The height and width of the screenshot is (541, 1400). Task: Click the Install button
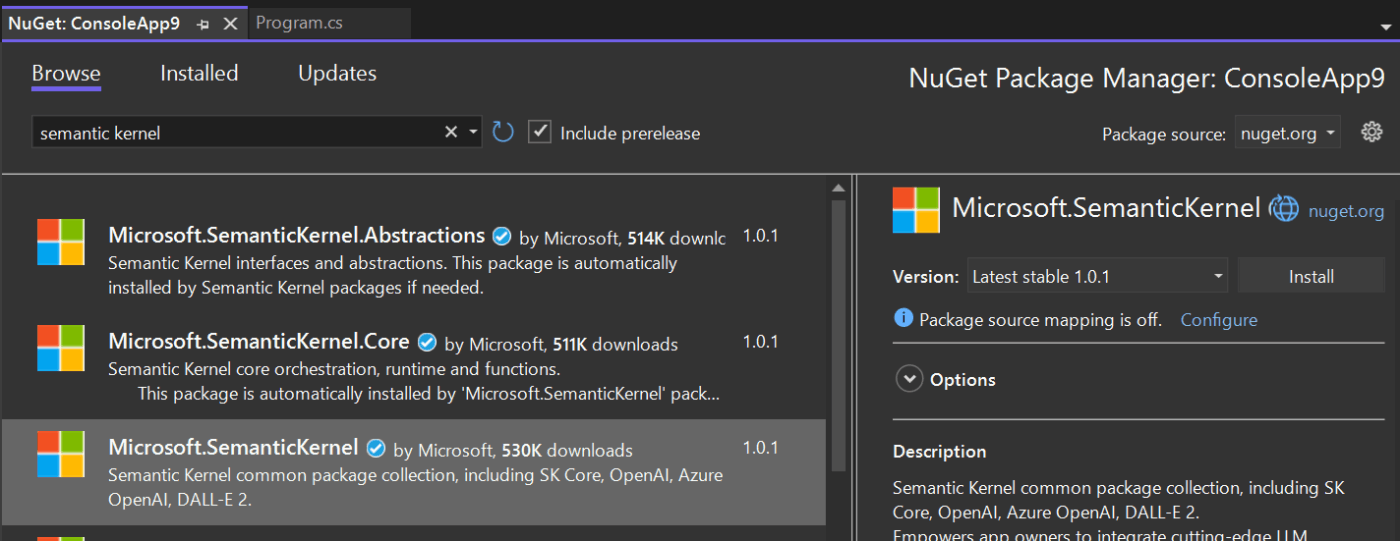point(1311,277)
